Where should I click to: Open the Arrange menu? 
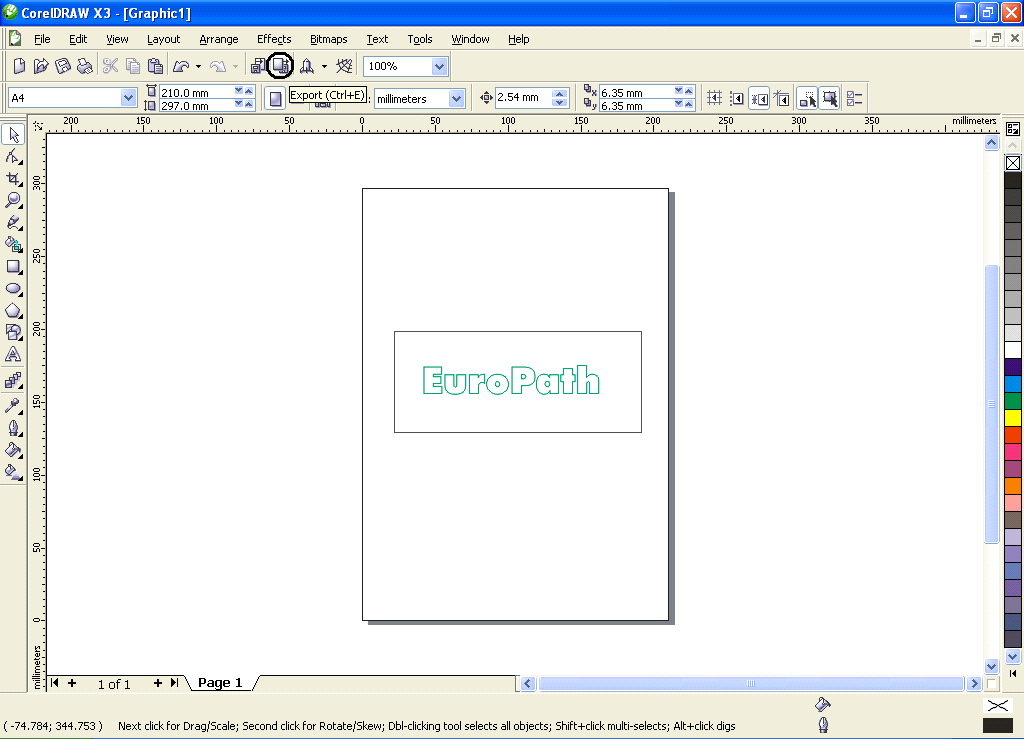click(219, 39)
